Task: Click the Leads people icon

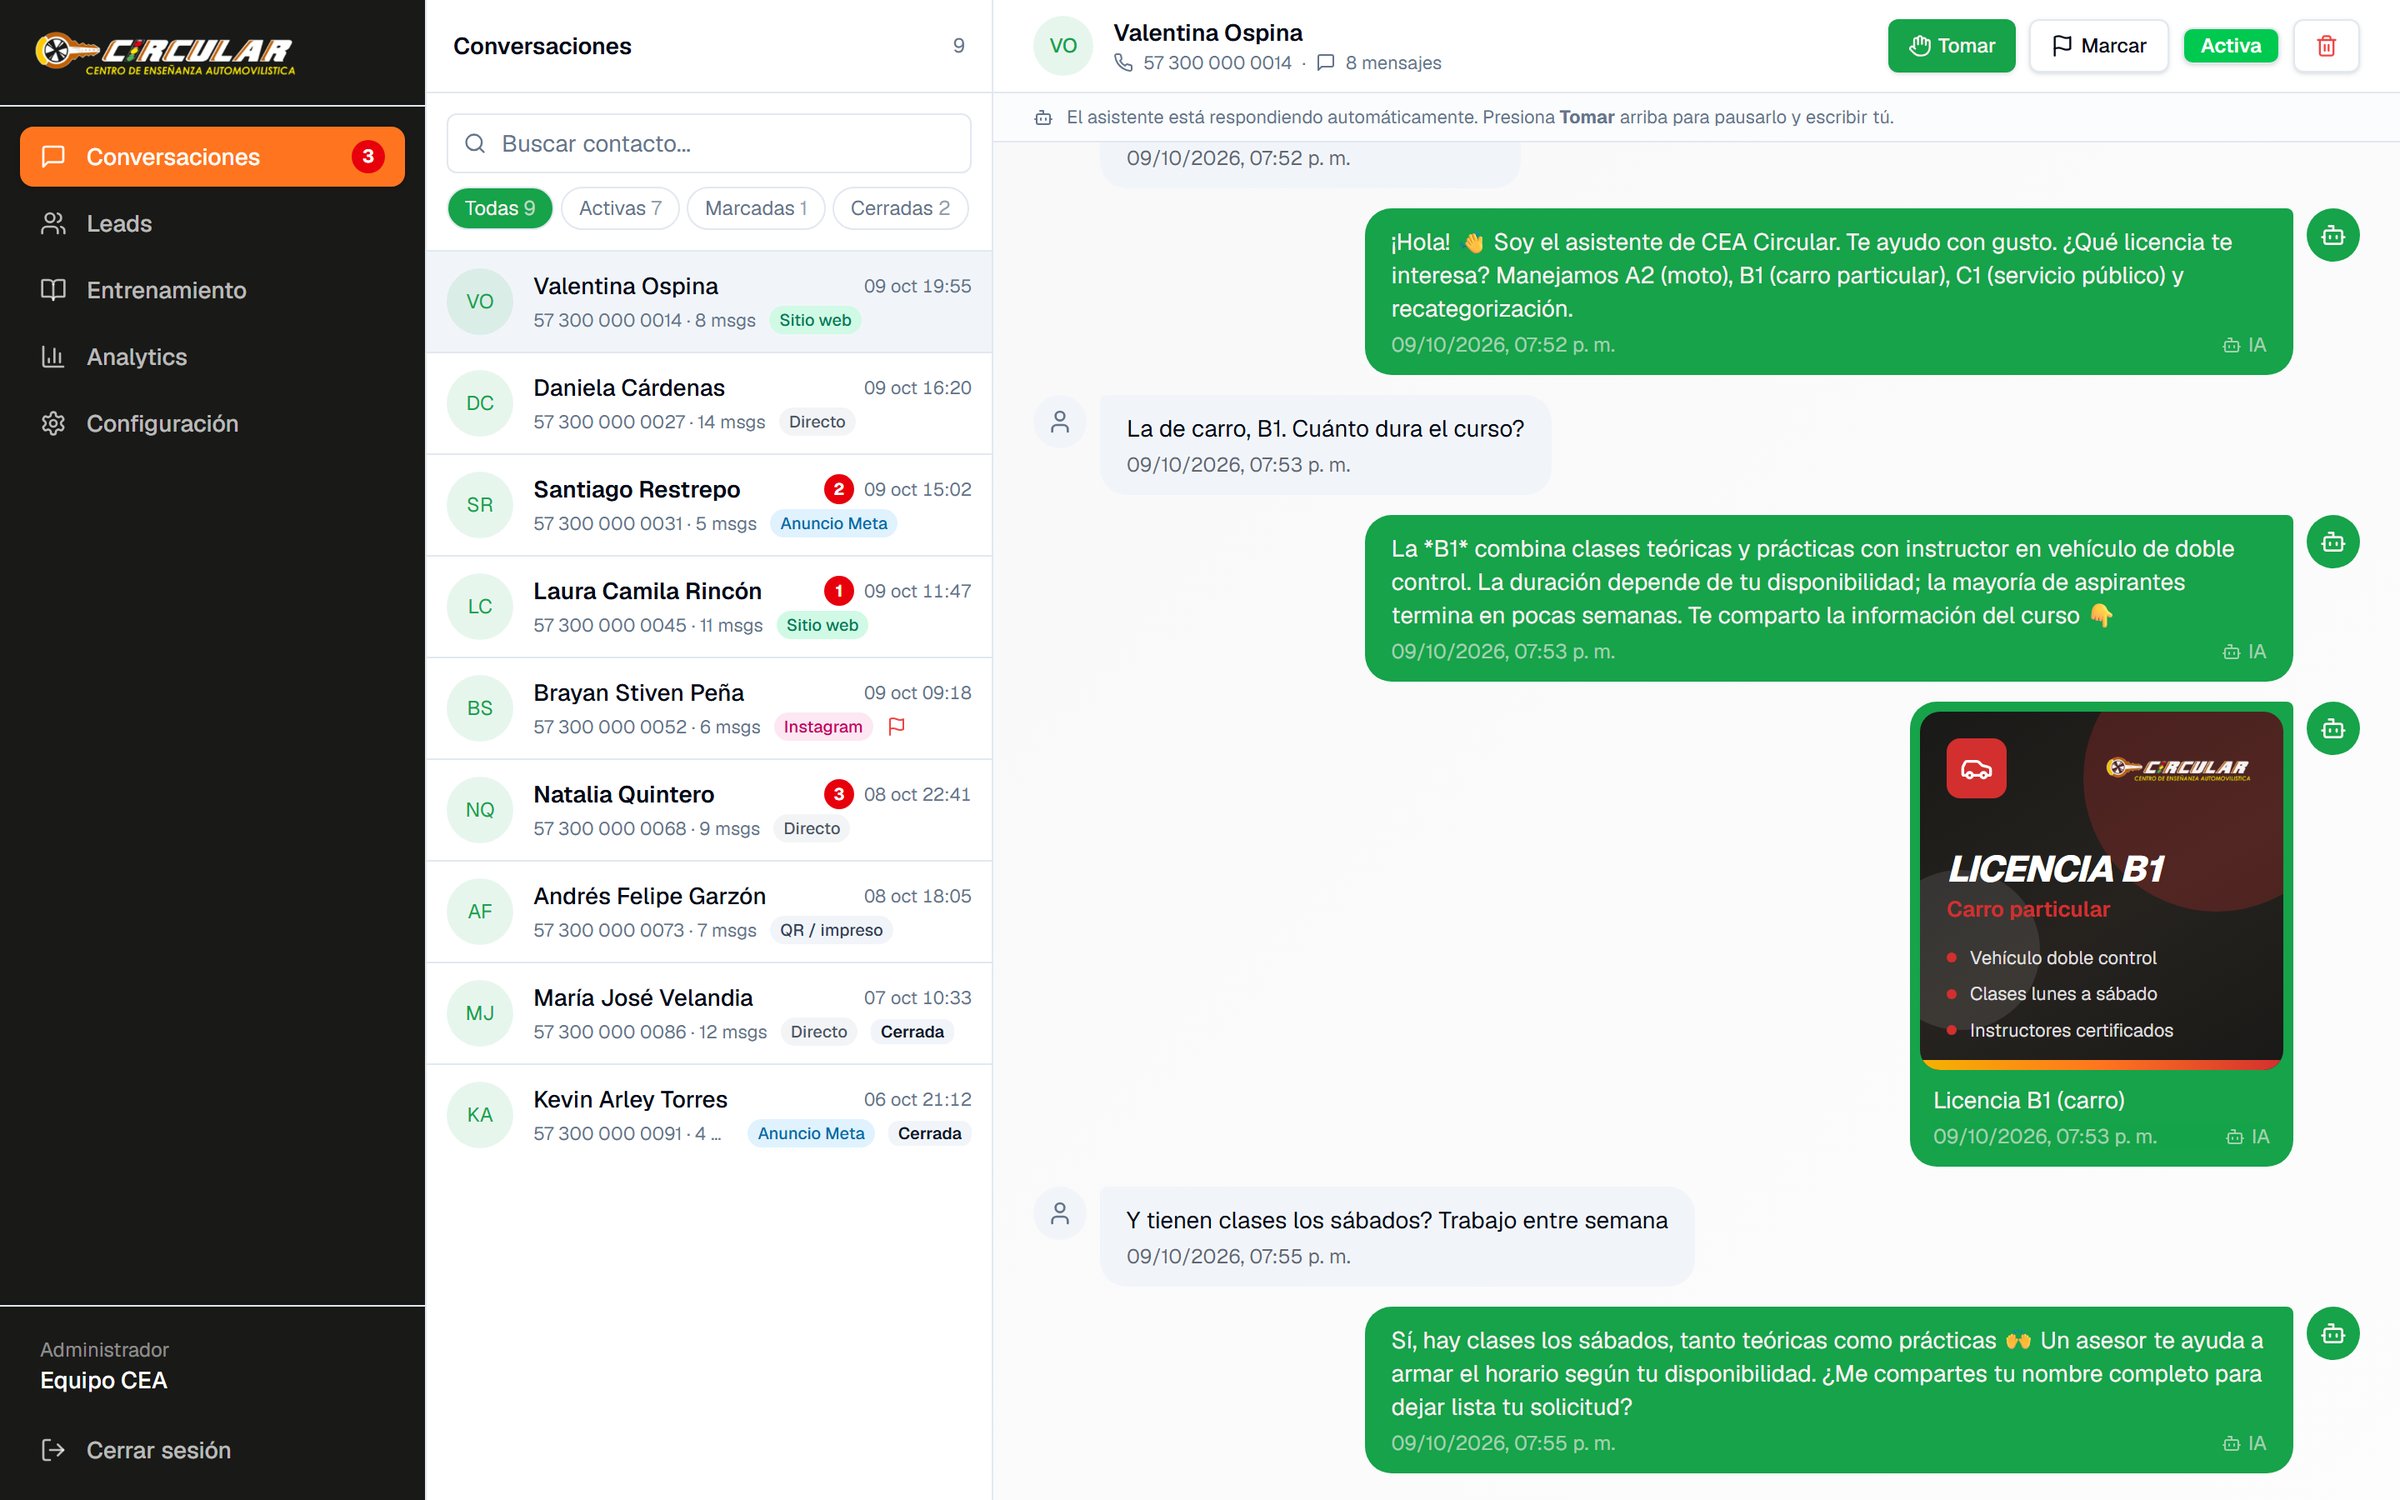Action: coord(53,224)
